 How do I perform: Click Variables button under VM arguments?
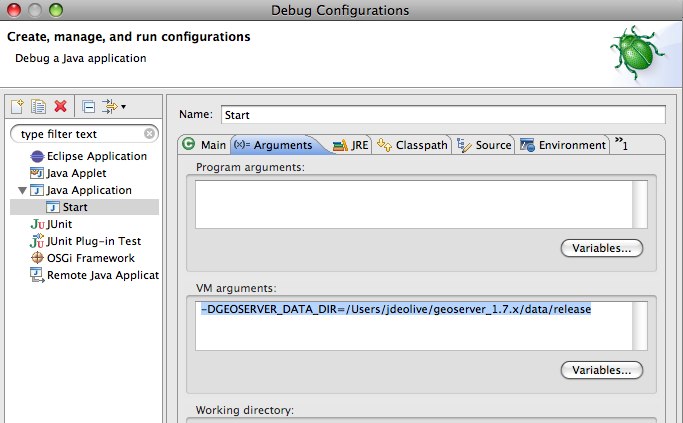[600, 370]
